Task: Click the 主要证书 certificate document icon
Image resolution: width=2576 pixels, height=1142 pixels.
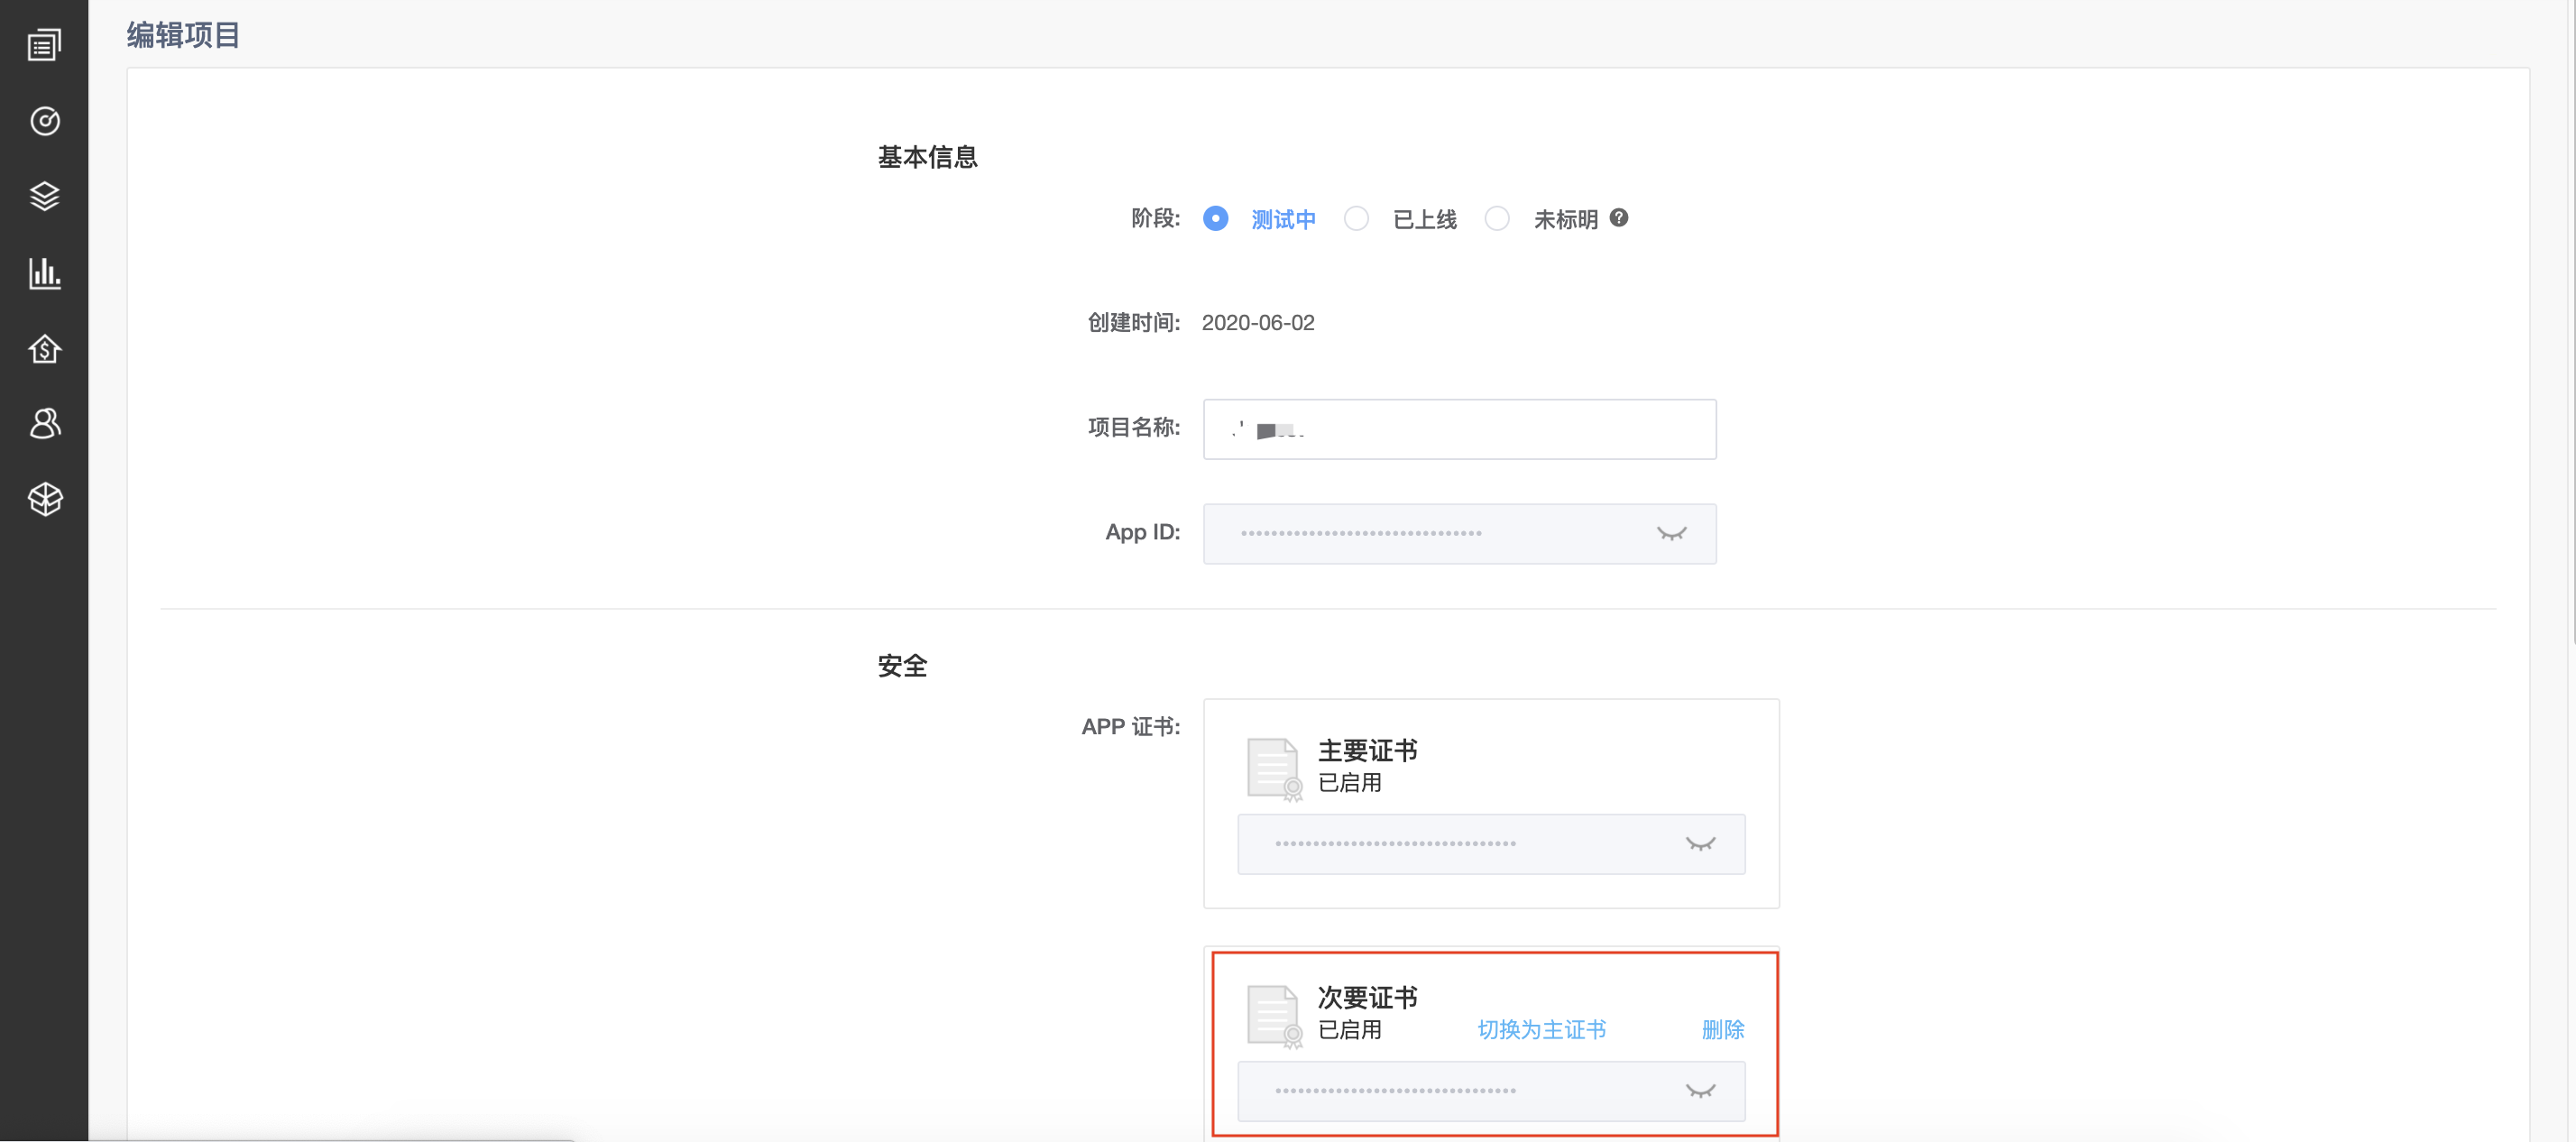Action: [1273, 768]
